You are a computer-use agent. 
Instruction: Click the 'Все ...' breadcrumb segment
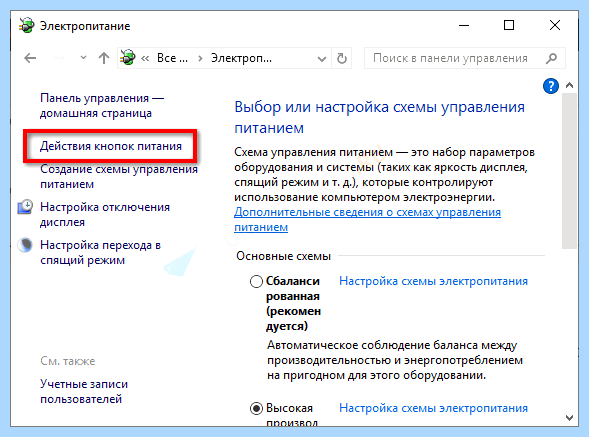click(172, 58)
